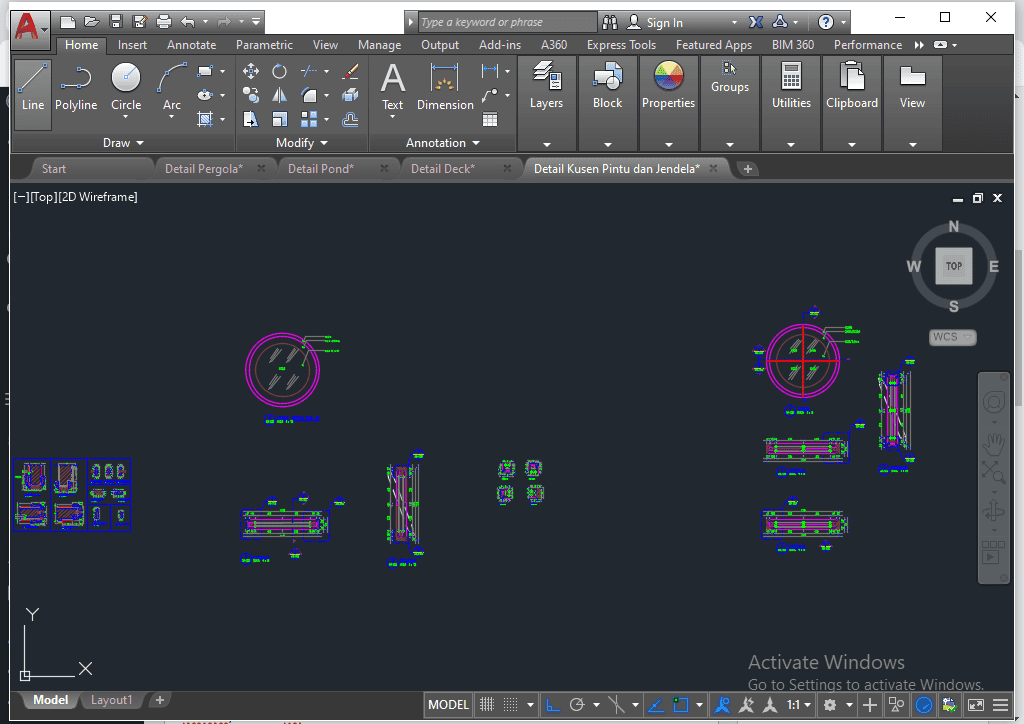Viewport: 1024px width, 724px height.
Task: Insert a table from Annotation panel
Action: pos(490,119)
